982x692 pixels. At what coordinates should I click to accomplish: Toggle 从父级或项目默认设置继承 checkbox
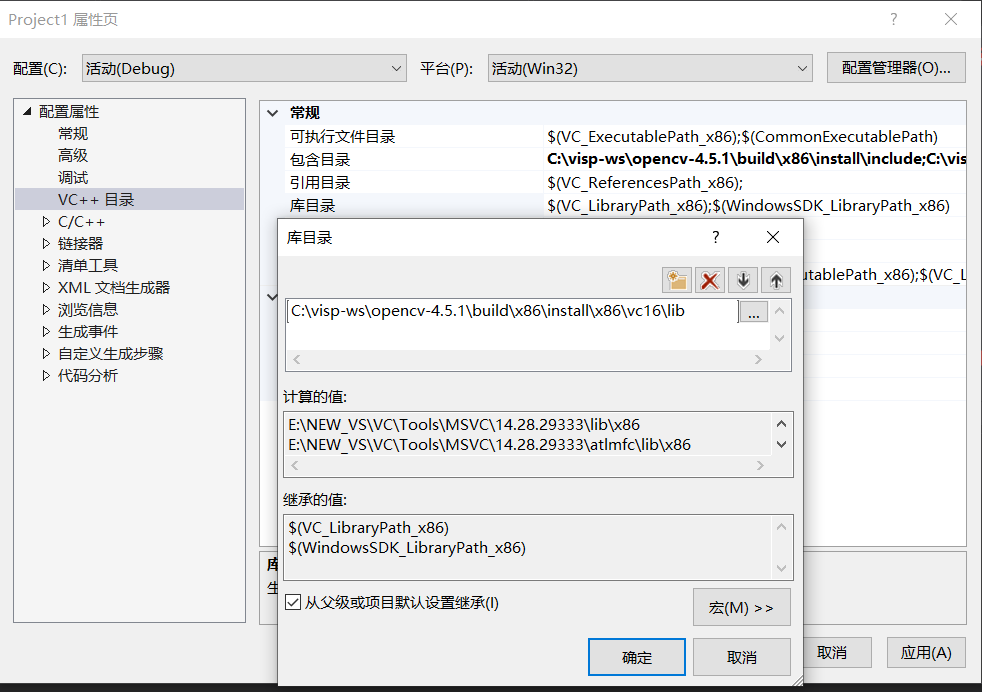[292, 602]
